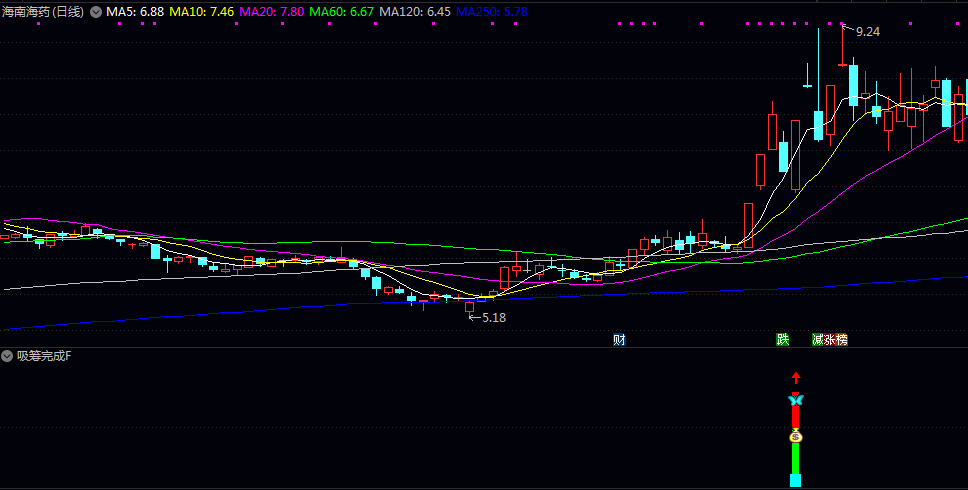Select the 海南海药(日线) chart title

click(x=43, y=12)
